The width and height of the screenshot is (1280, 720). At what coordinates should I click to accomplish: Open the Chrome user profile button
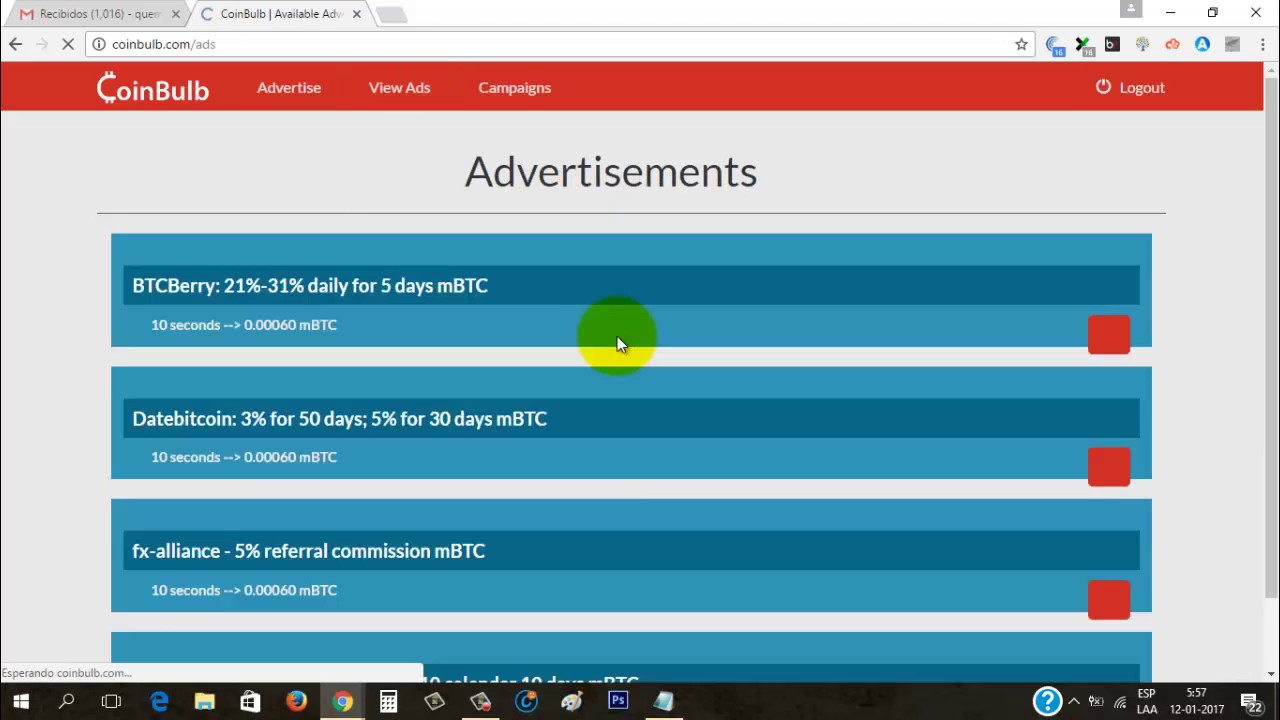1131,9
